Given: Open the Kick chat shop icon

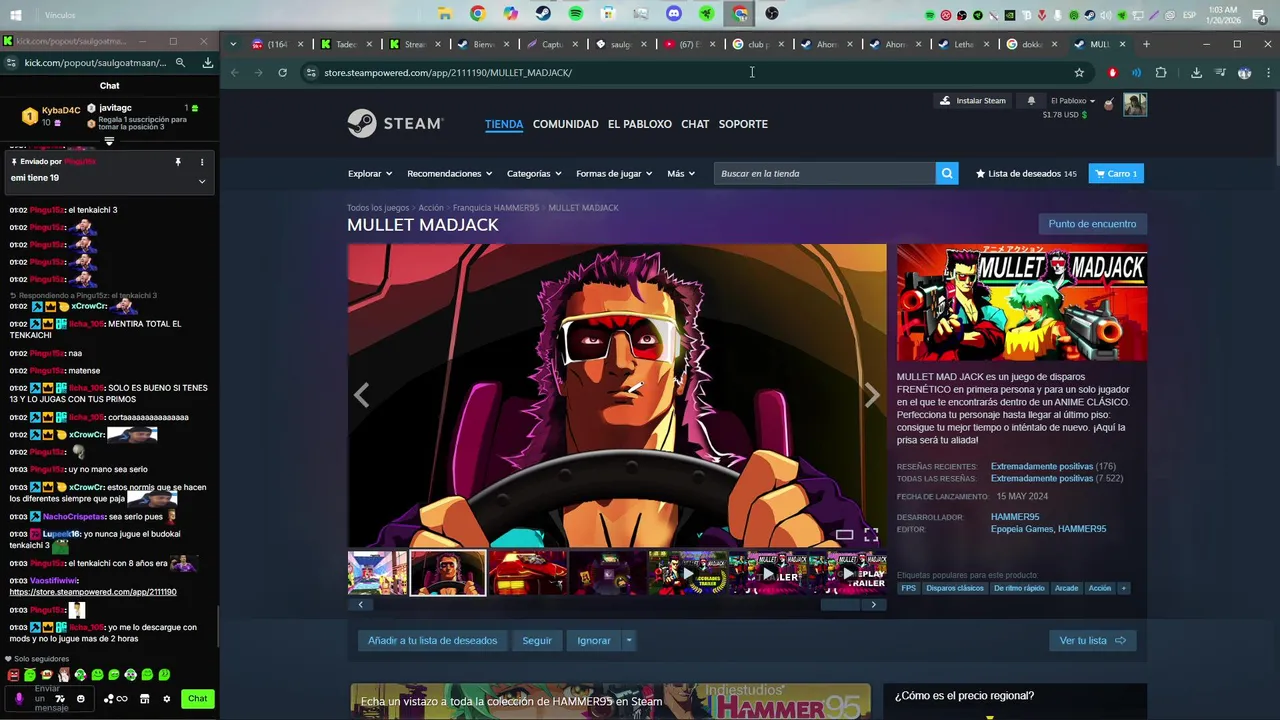Looking at the screenshot, I should click(x=144, y=699).
